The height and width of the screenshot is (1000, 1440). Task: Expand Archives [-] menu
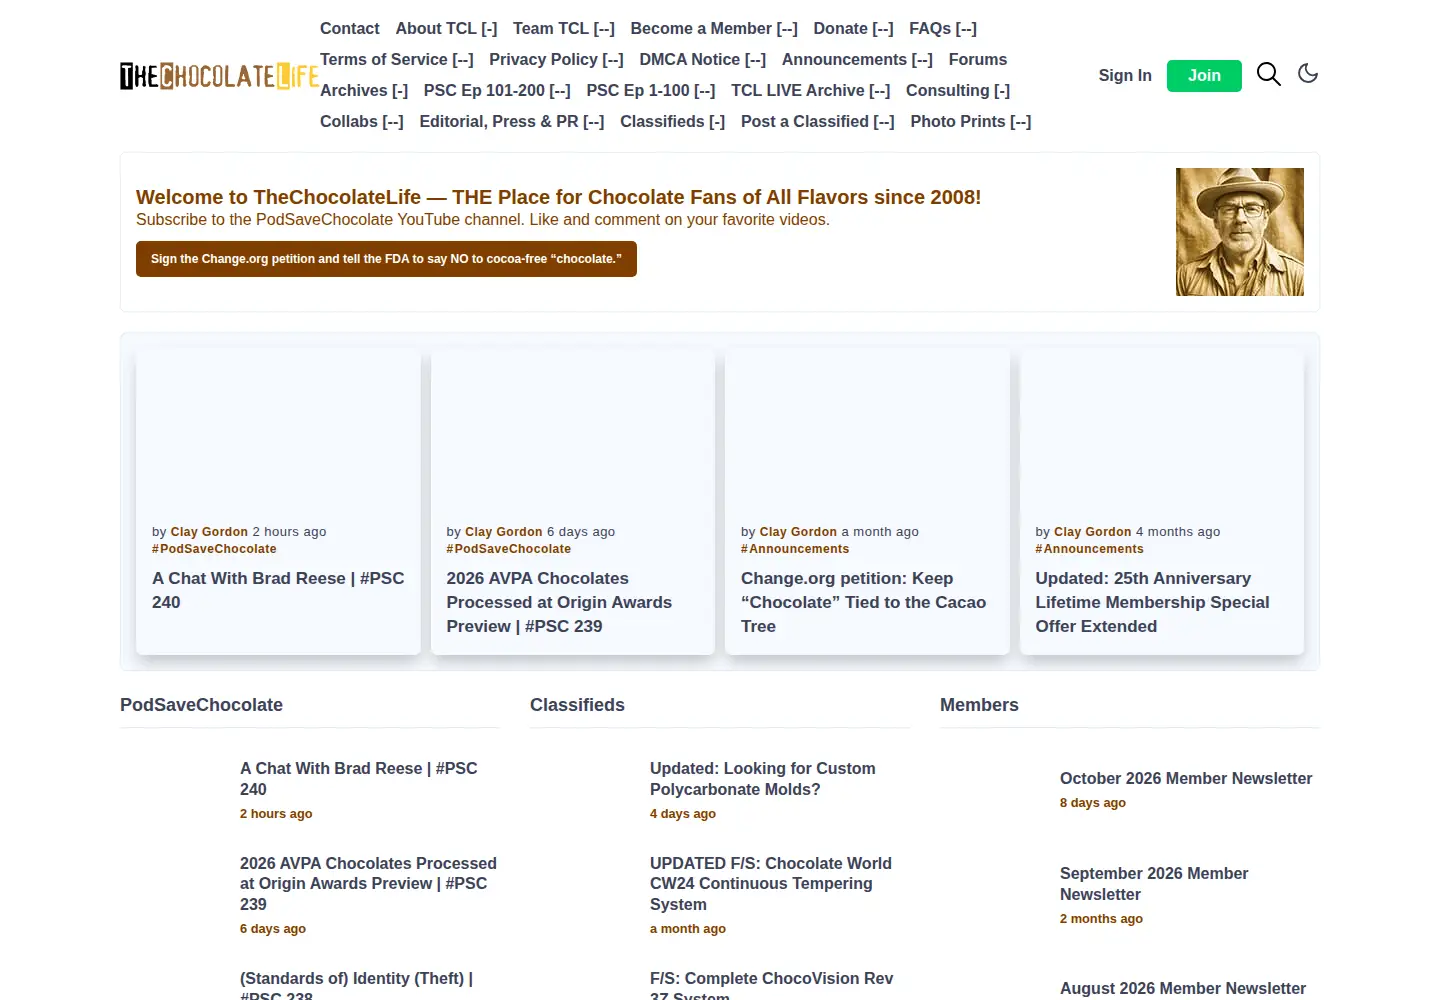(364, 91)
